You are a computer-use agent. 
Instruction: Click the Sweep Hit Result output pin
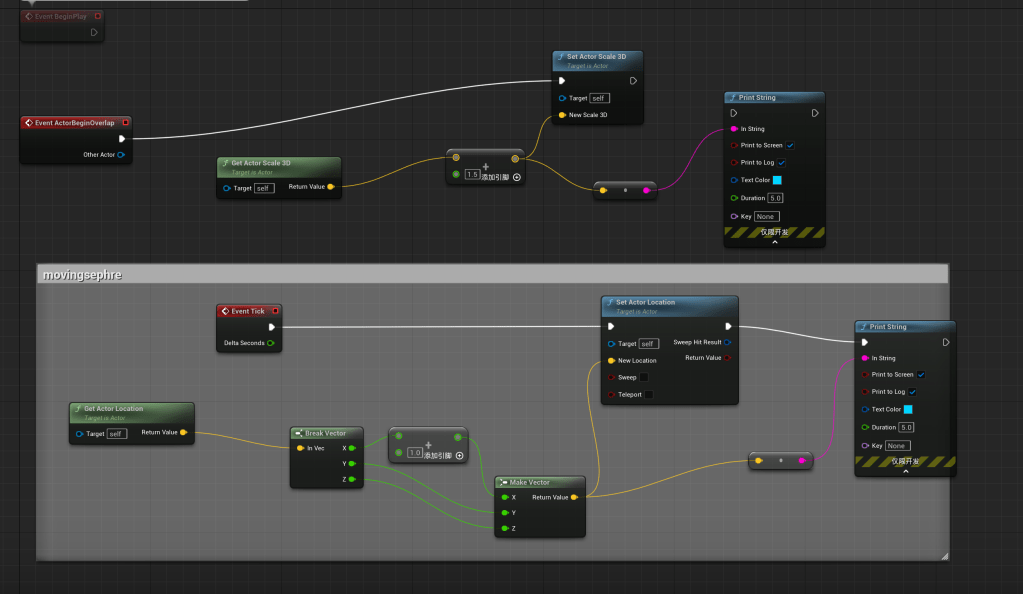[727, 343]
